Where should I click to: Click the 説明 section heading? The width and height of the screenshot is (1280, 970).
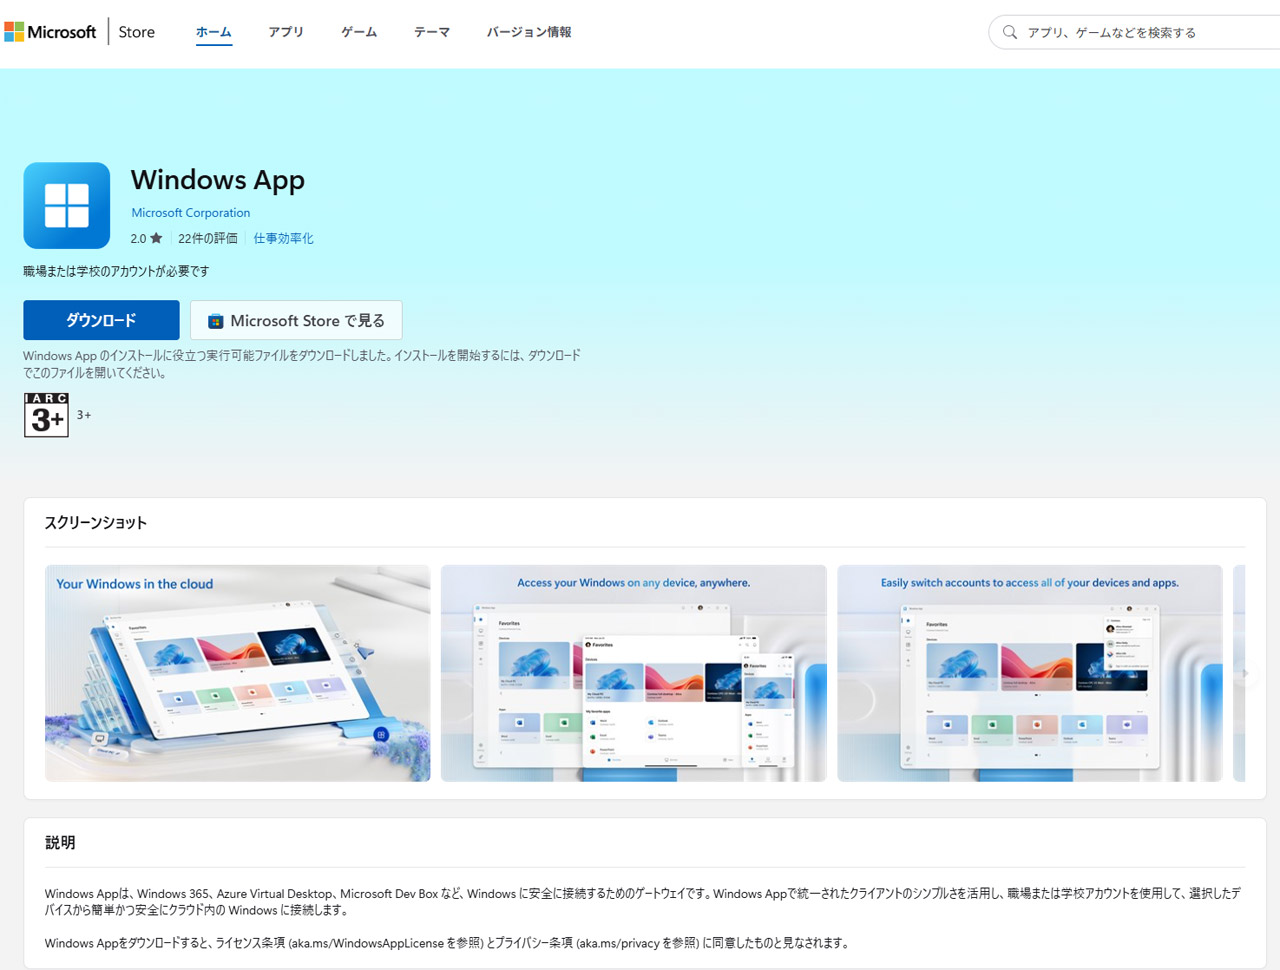coord(60,842)
